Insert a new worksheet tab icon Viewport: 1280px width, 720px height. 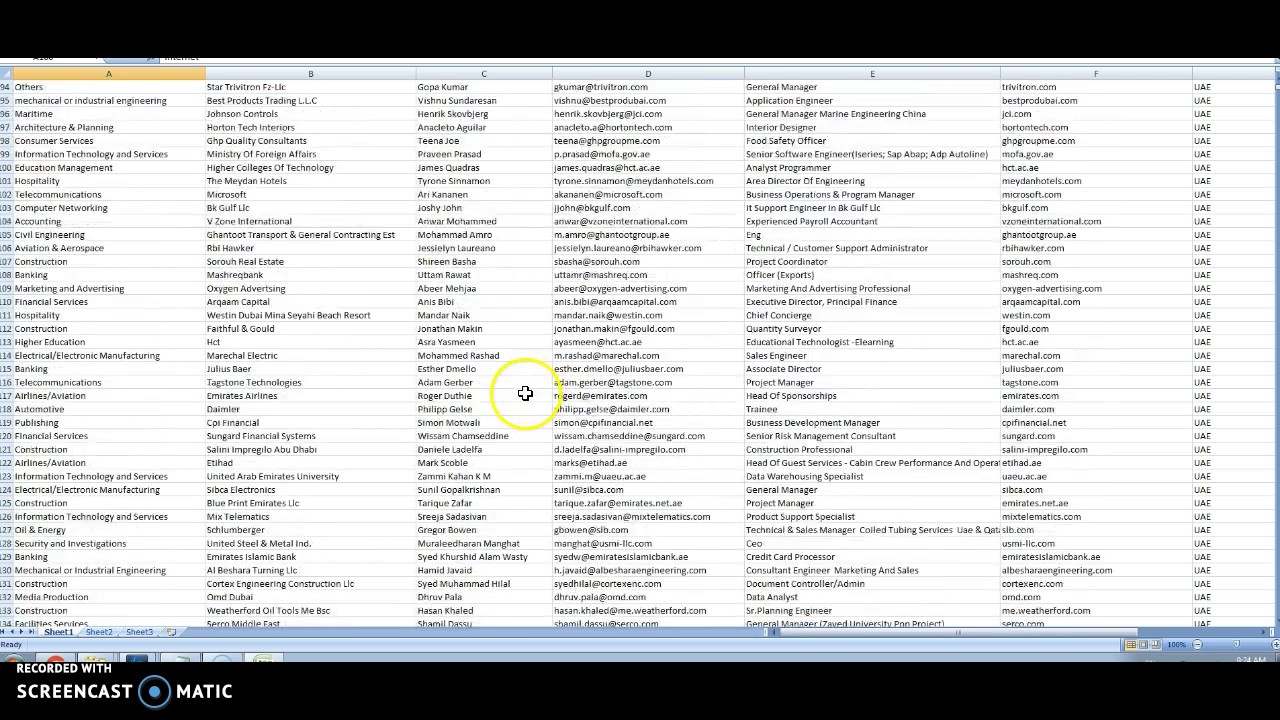coord(171,632)
